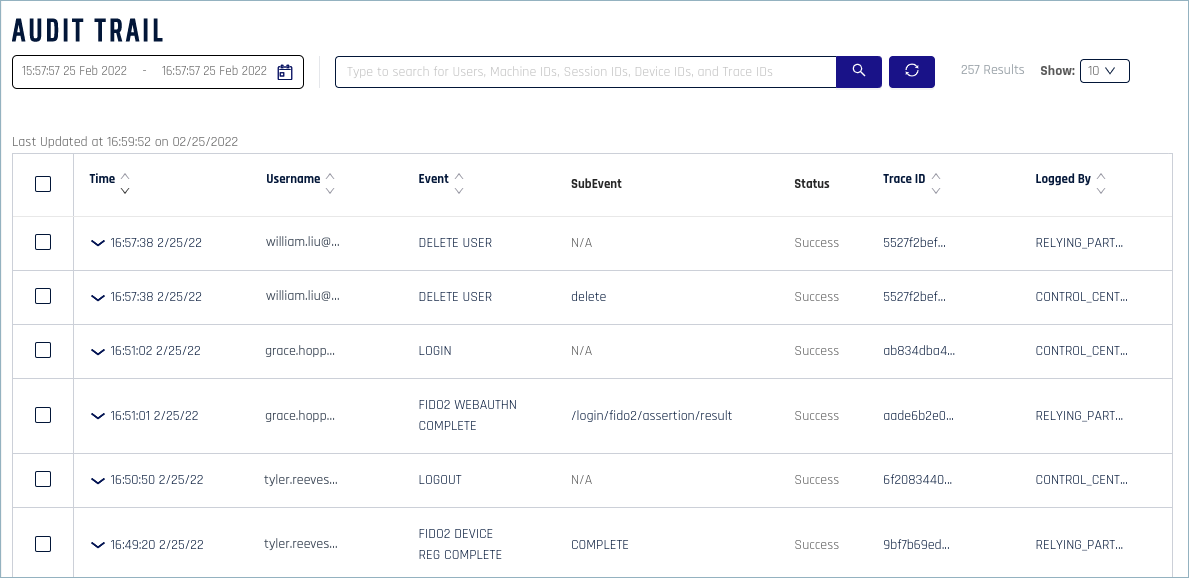The height and width of the screenshot is (578, 1189).
Task: Sort by Username column arrows
Action: 330,184
